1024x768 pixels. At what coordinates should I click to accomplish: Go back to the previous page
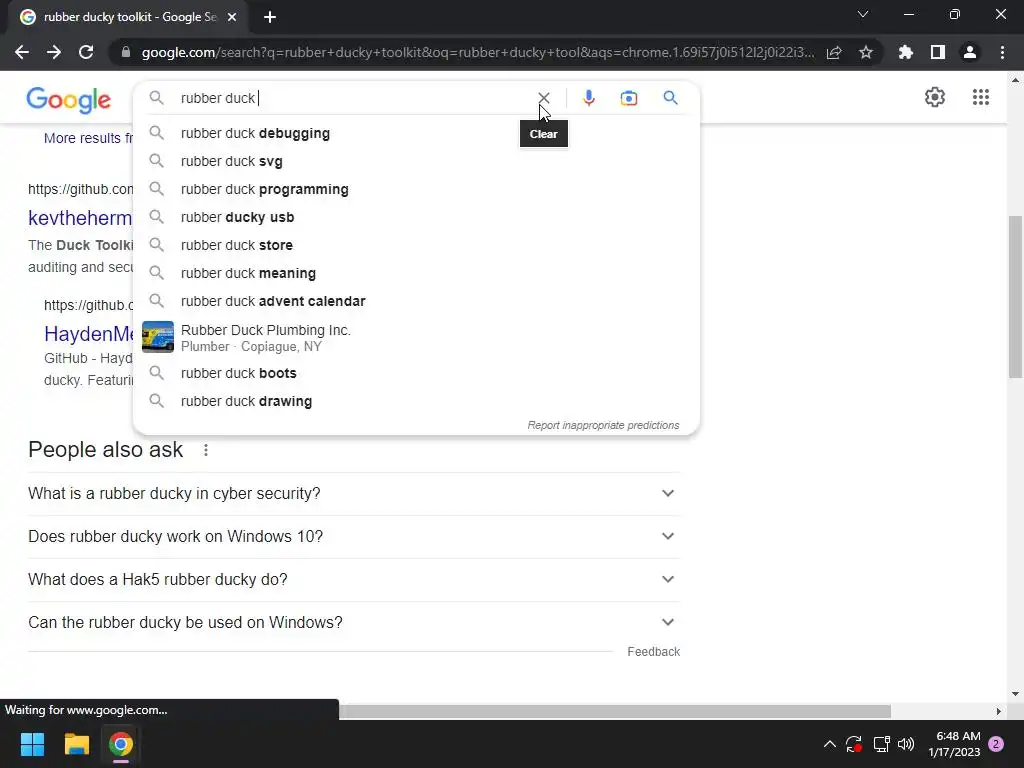22,52
